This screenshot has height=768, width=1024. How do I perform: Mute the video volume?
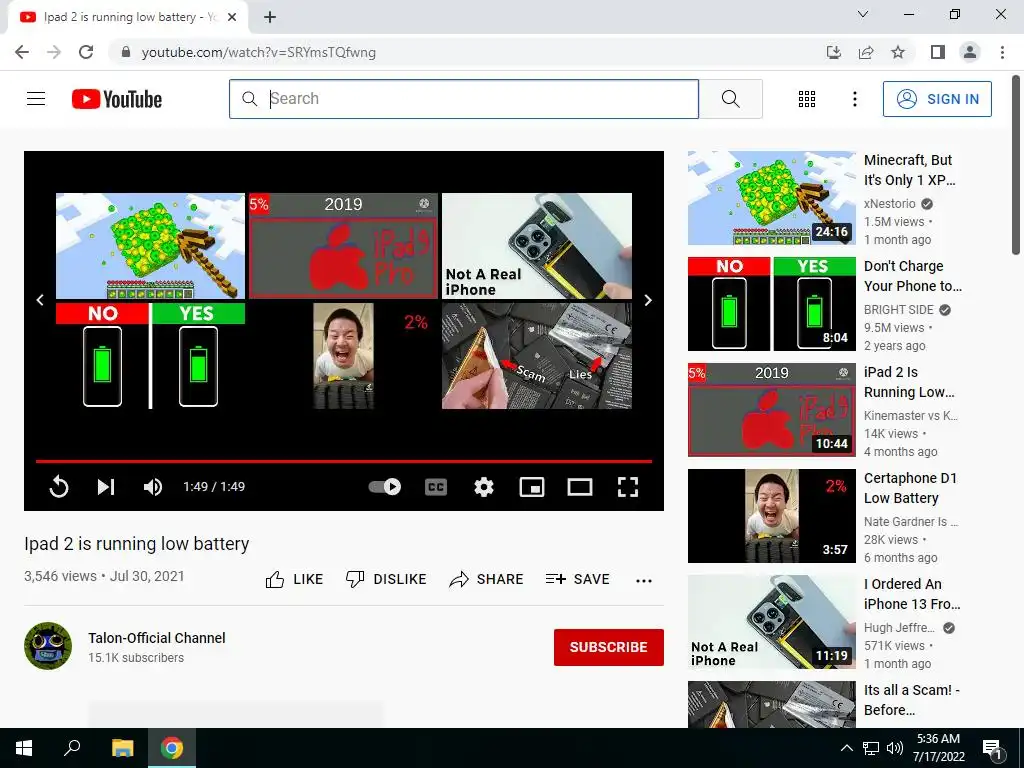(153, 487)
